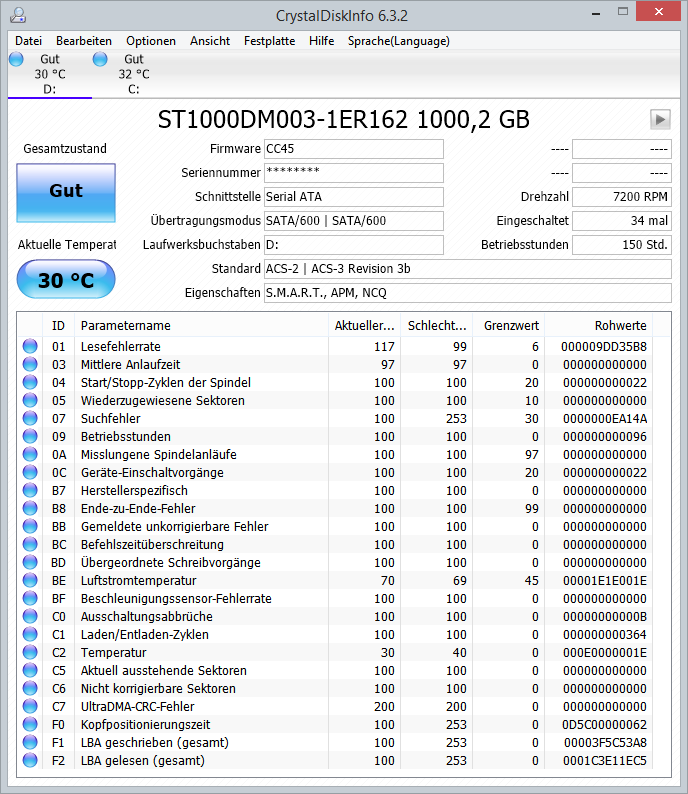
Task: Open the Optionen menu
Action: tap(151, 41)
